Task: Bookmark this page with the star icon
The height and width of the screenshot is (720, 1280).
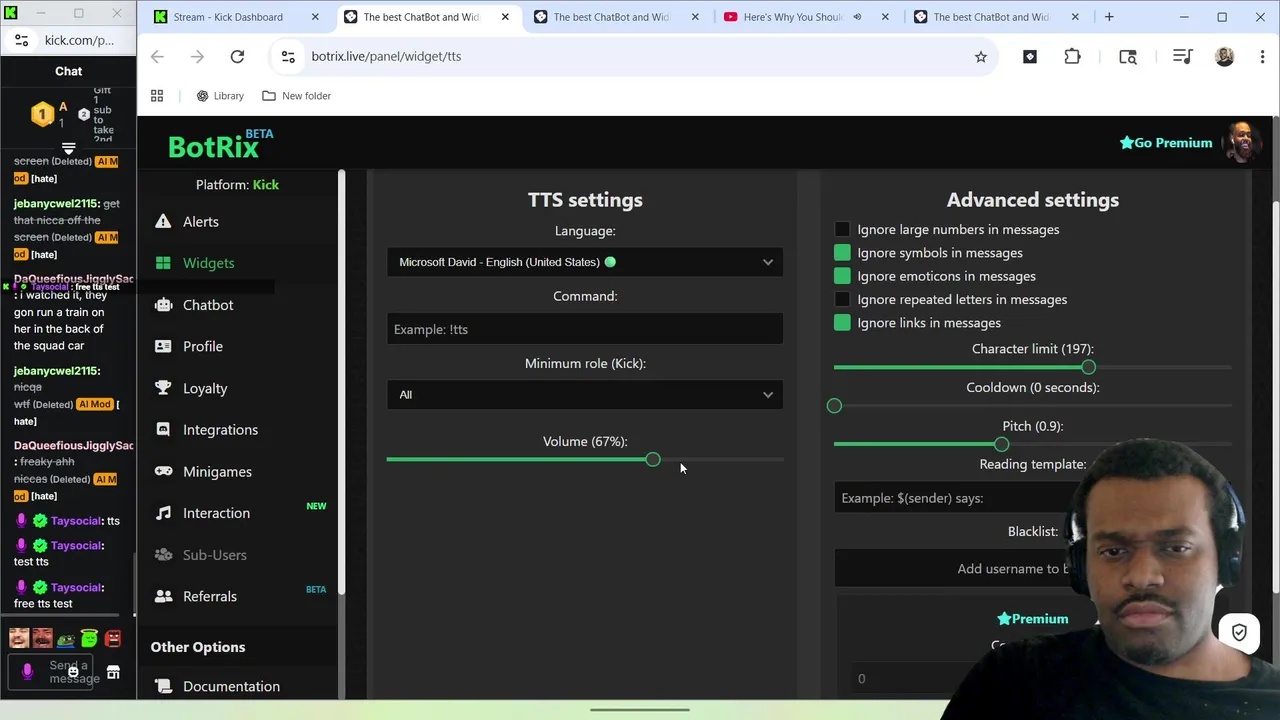Action: pos(981,57)
